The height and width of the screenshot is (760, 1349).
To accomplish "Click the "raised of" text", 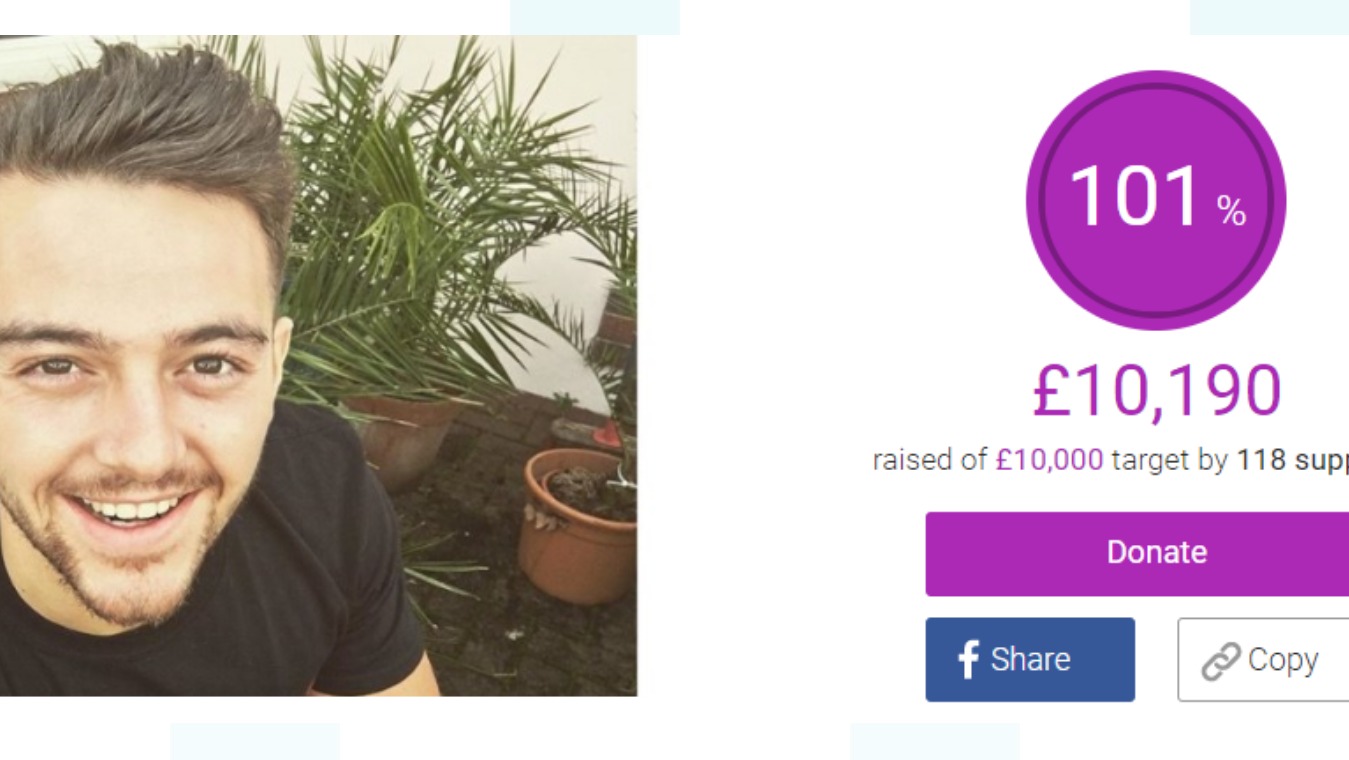I will coord(930,460).
